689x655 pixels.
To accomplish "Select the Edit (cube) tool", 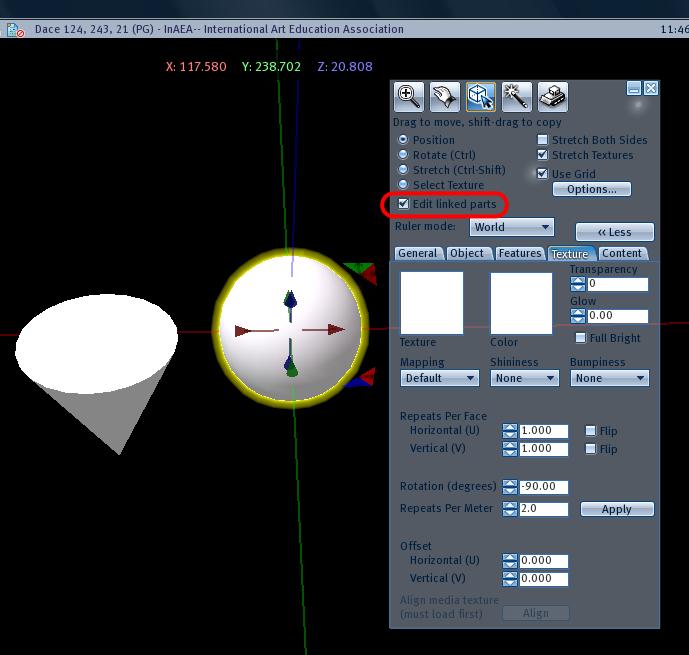I will coord(479,96).
